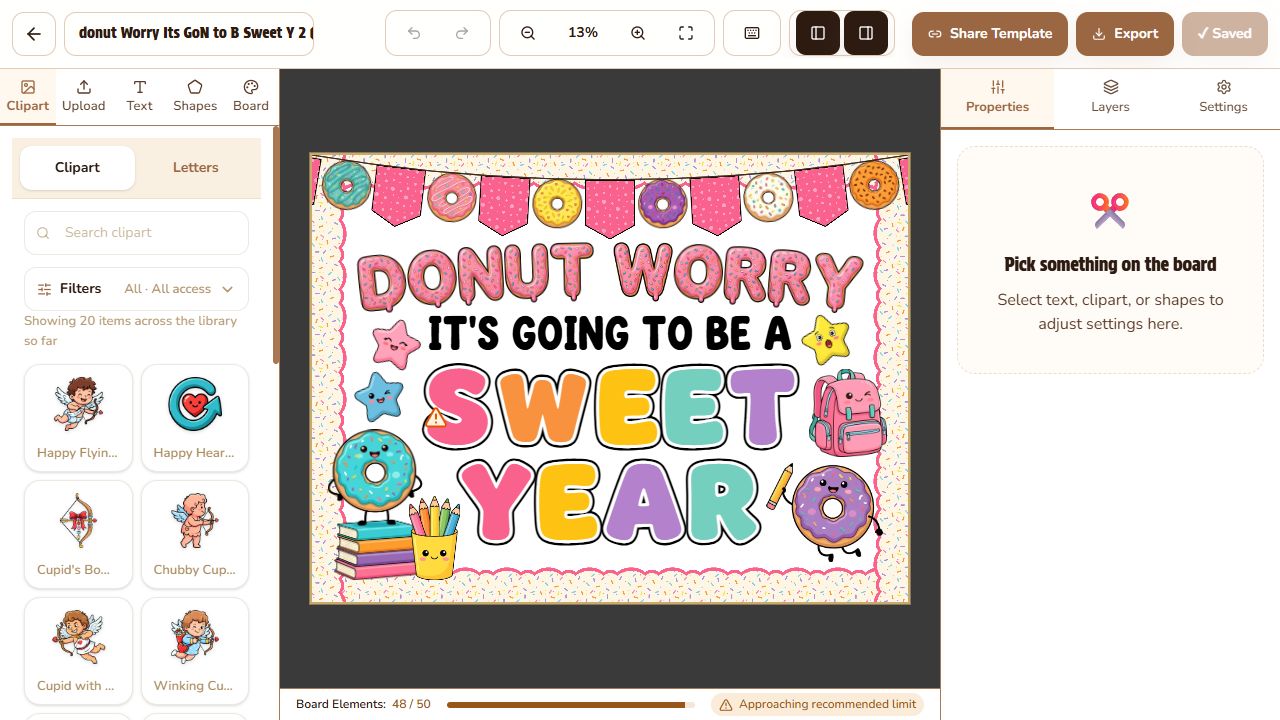Viewport: 1280px width, 720px height.
Task: Select the blue star clipart on board
Action: click(x=379, y=396)
